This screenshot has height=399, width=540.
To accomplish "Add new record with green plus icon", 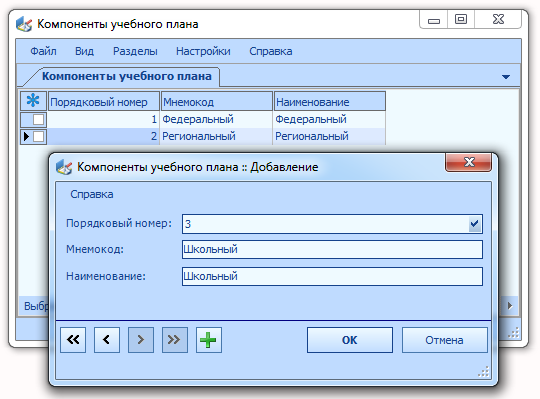I will pos(209,340).
